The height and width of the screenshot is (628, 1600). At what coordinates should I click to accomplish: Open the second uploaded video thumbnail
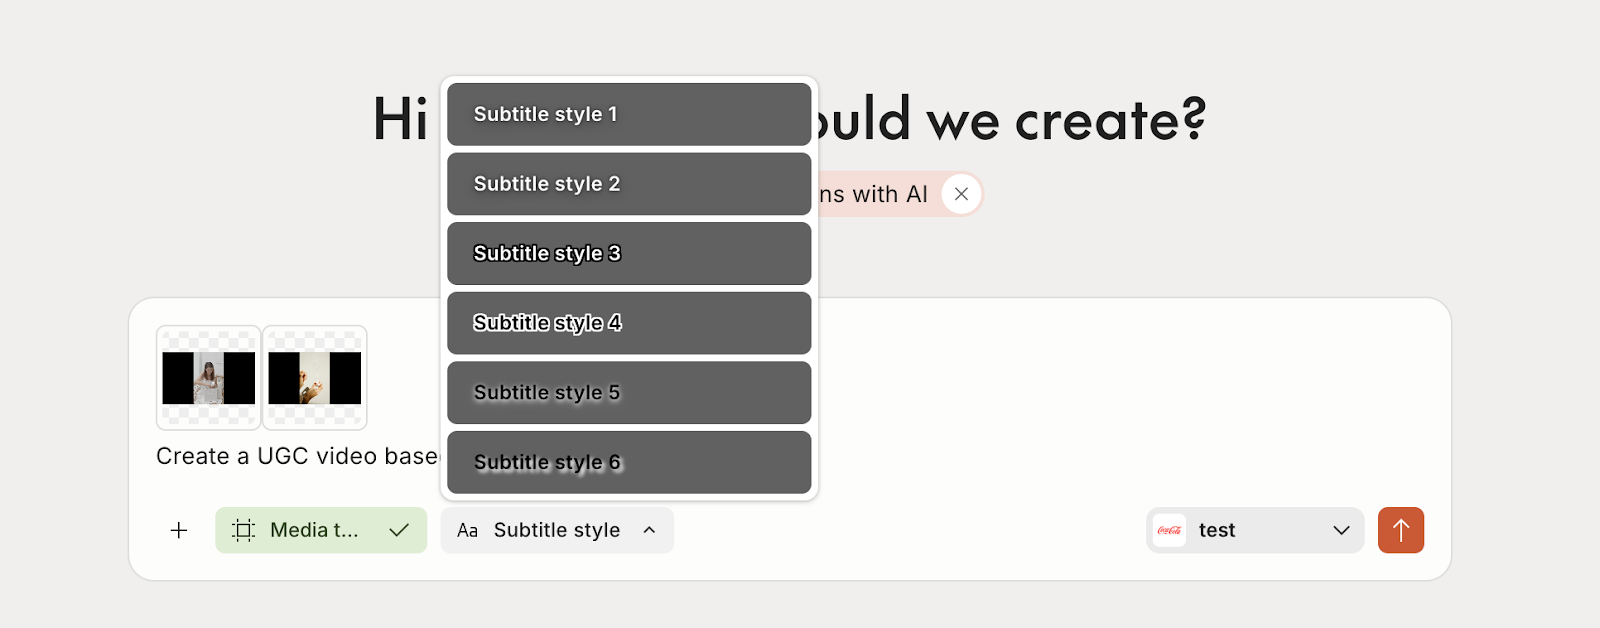315,377
